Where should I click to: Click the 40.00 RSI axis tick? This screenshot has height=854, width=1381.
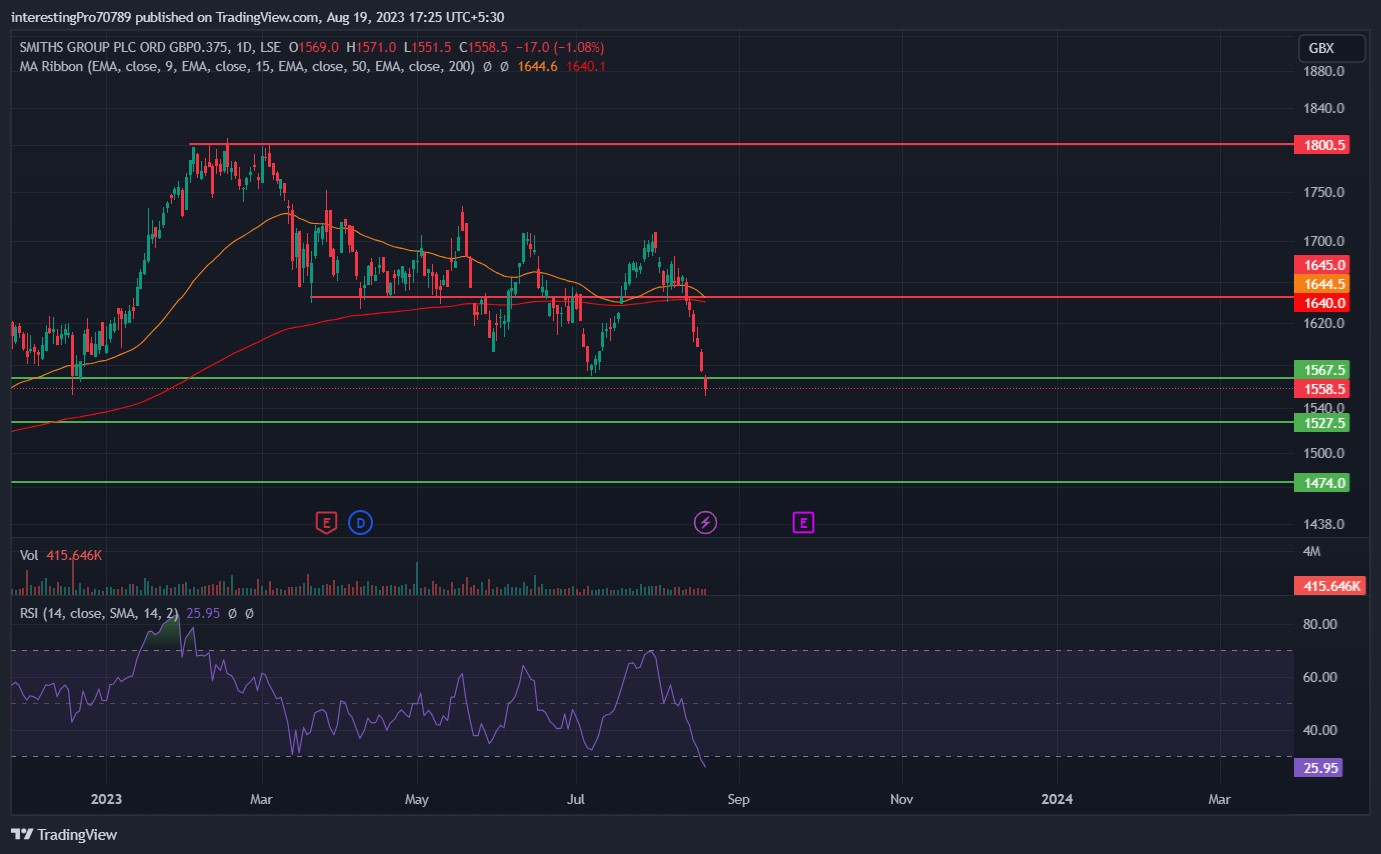tap(1321, 730)
